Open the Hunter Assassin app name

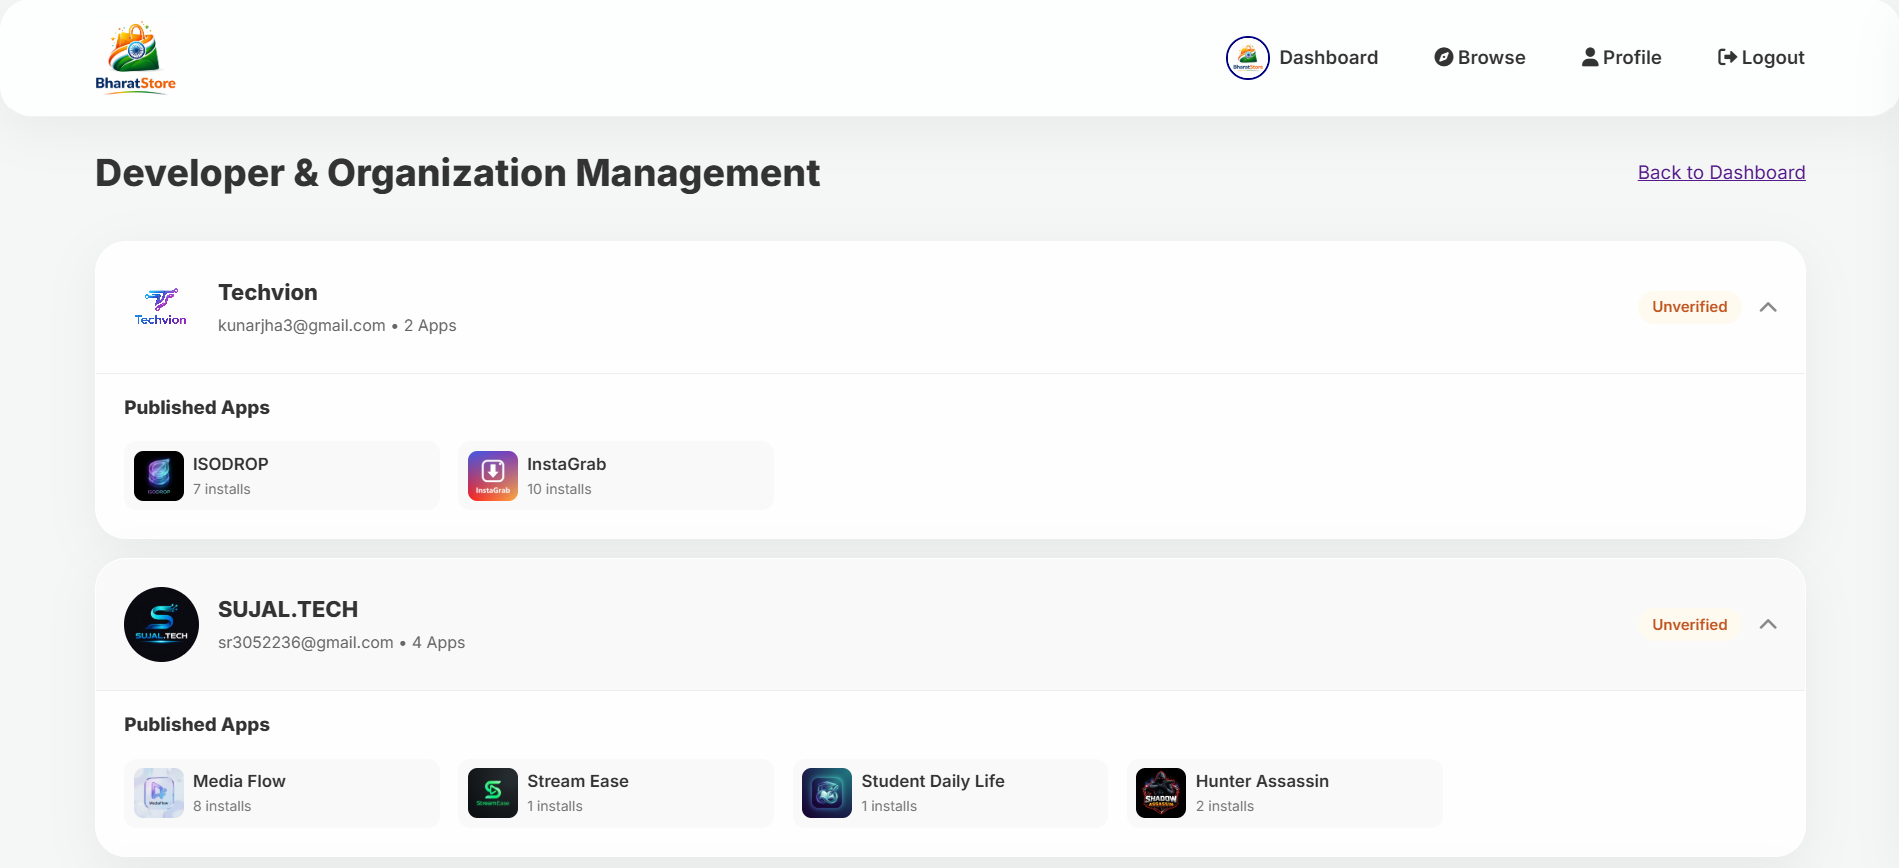[1262, 781]
